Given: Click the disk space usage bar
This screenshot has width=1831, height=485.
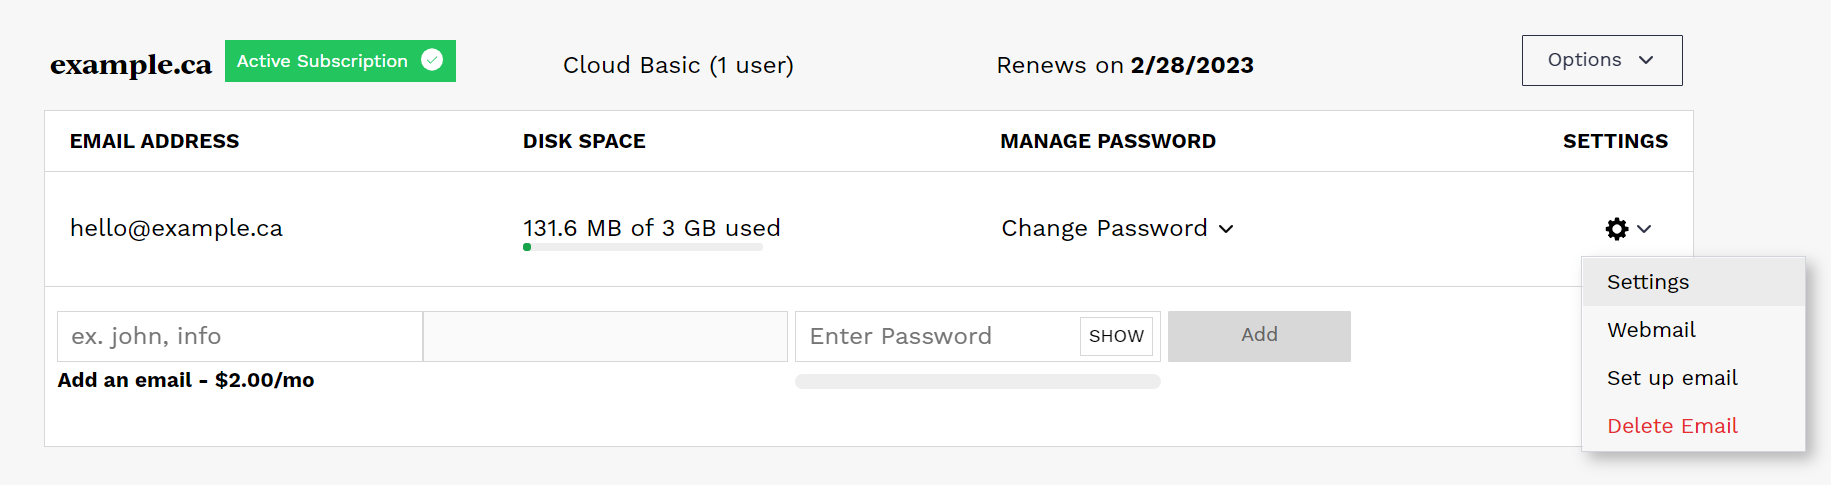Looking at the screenshot, I should 642,247.
